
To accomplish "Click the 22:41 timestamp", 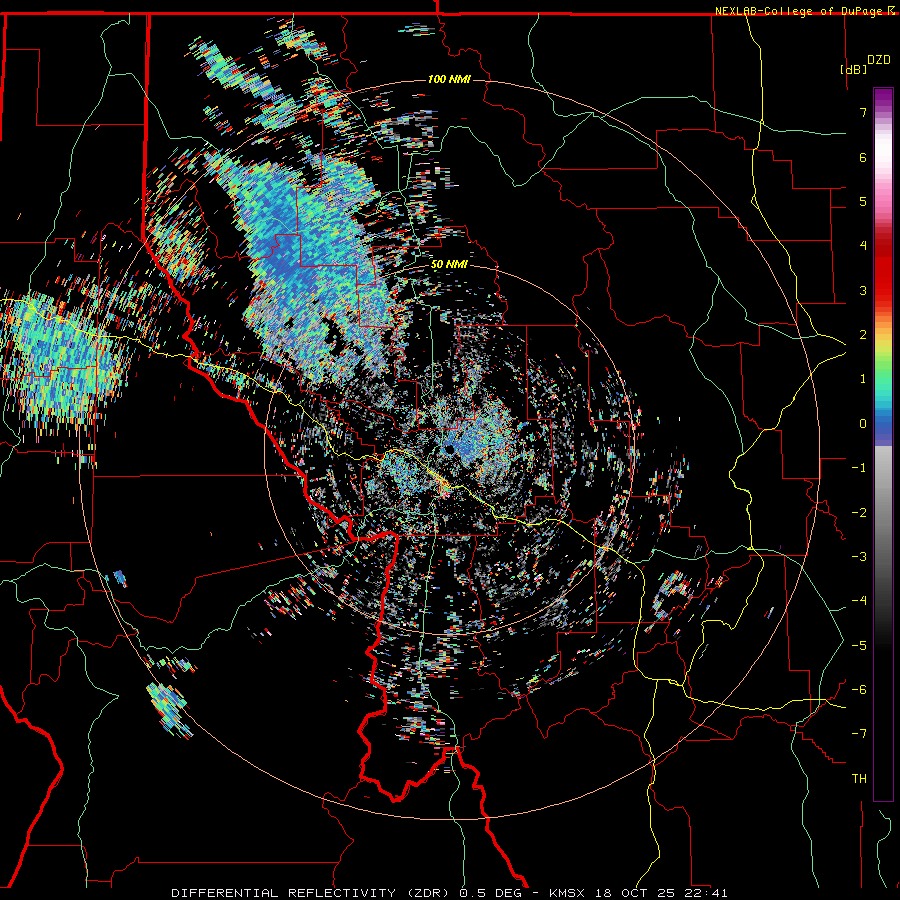I will pos(706,893).
